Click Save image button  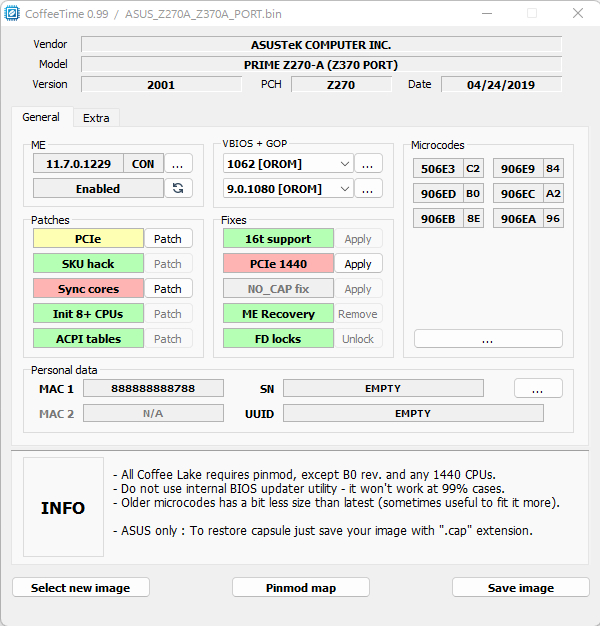pyautogui.click(x=521, y=587)
